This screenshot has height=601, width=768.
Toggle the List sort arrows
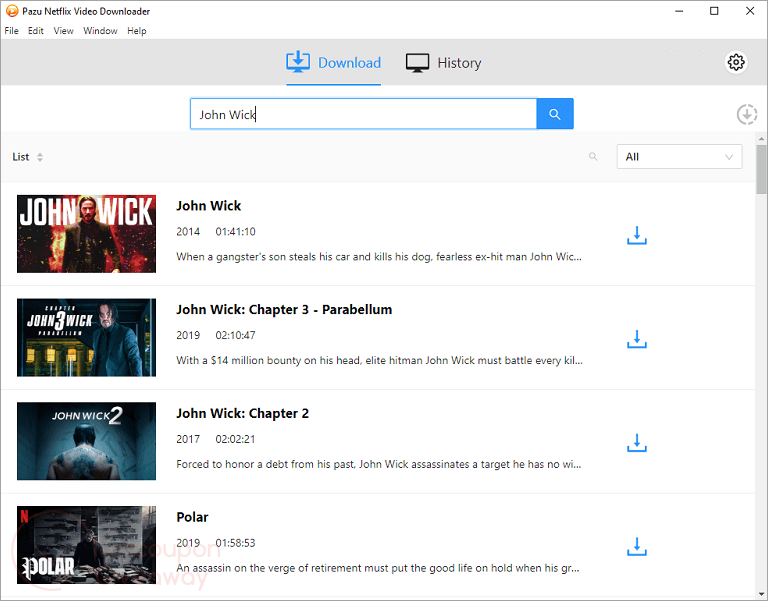40,157
